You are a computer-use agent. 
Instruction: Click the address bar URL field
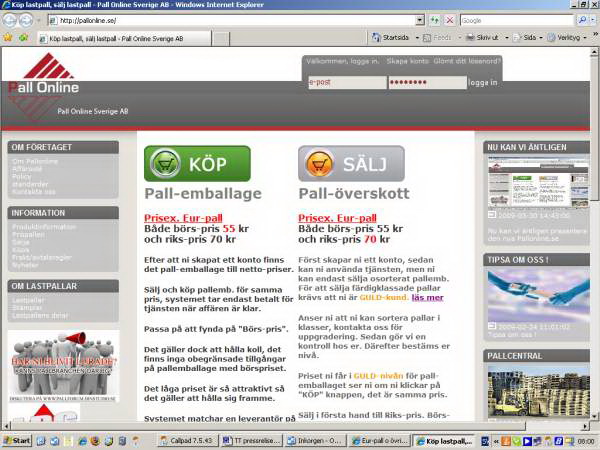coord(232,20)
